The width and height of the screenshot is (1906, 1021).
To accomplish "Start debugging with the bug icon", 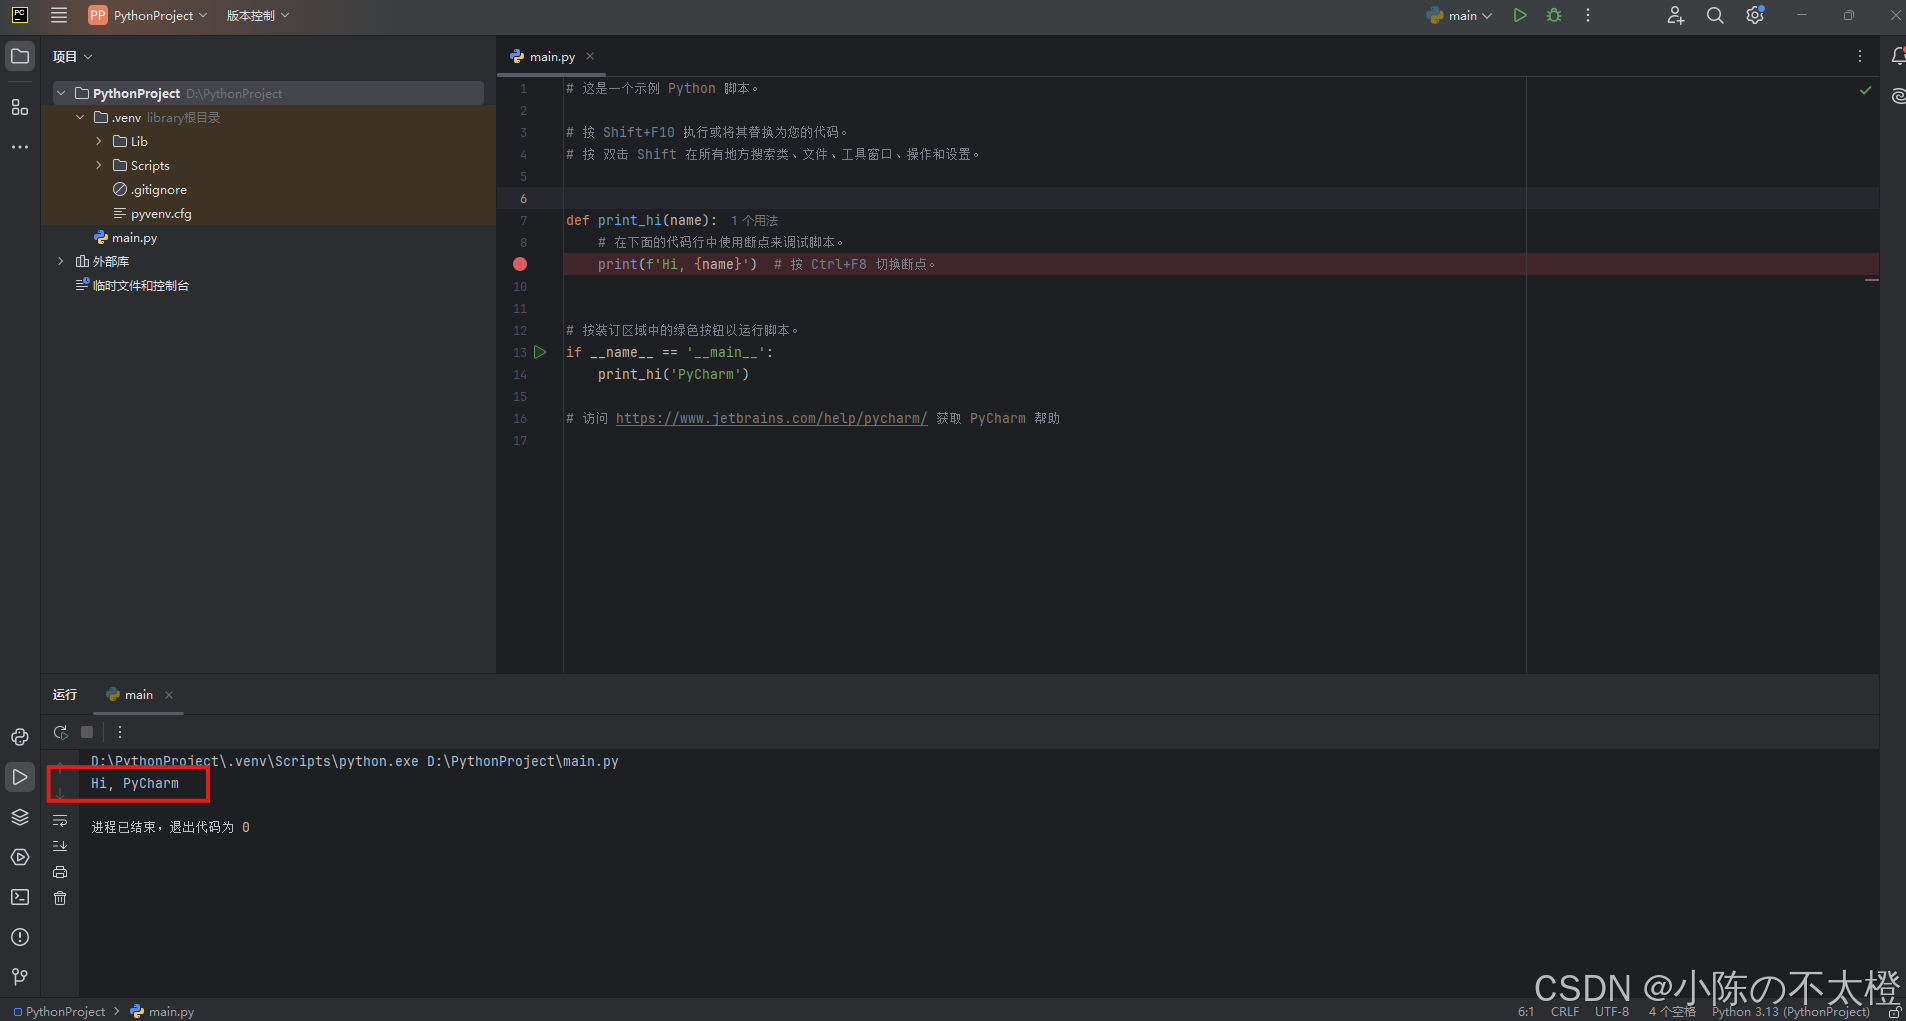I will click(1554, 15).
